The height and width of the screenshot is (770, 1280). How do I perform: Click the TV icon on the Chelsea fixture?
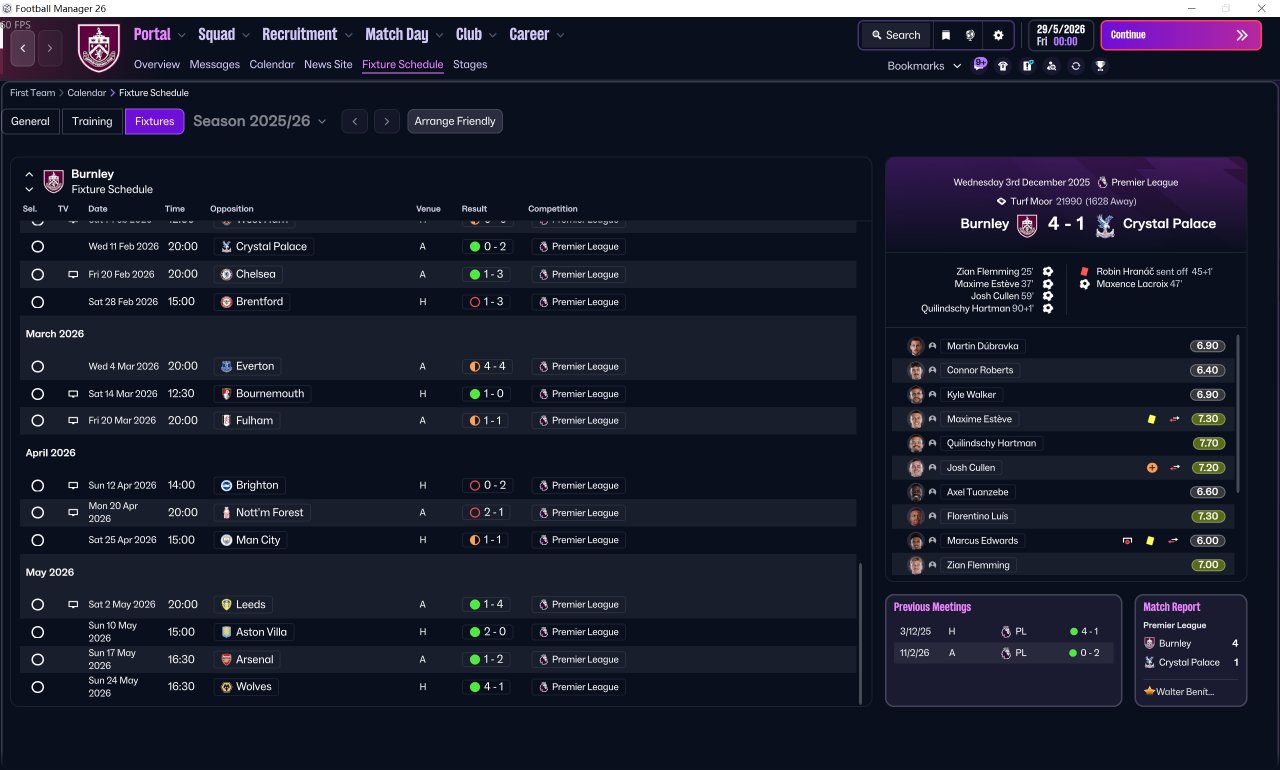point(73,274)
